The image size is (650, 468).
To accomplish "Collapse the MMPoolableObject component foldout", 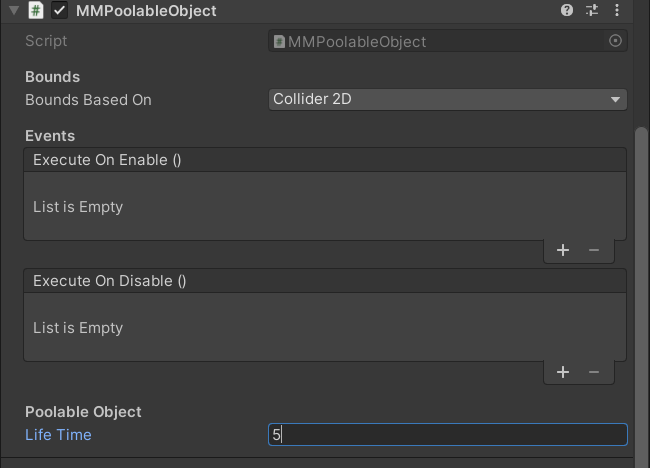I will point(14,10).
